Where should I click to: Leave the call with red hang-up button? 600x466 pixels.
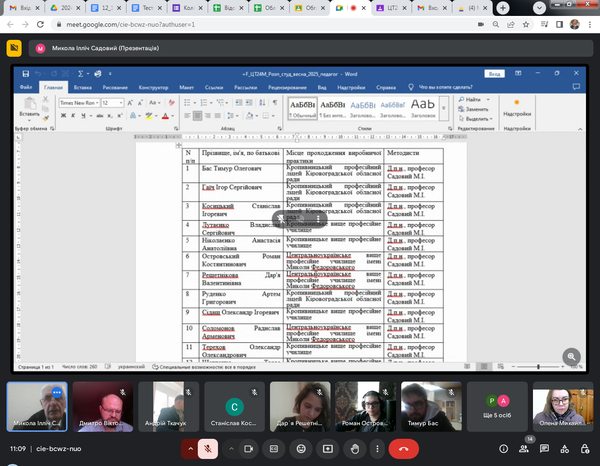point(404,449)
